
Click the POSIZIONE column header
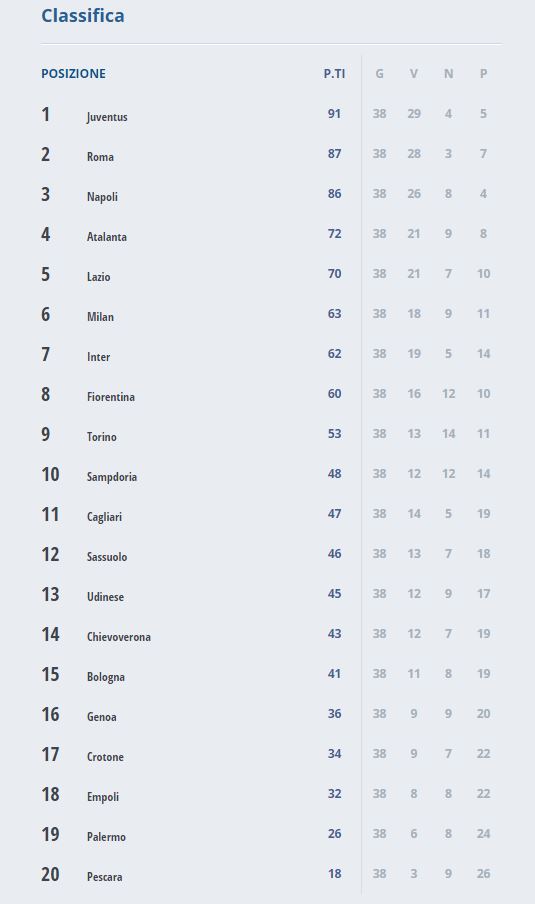coord(73,74)
